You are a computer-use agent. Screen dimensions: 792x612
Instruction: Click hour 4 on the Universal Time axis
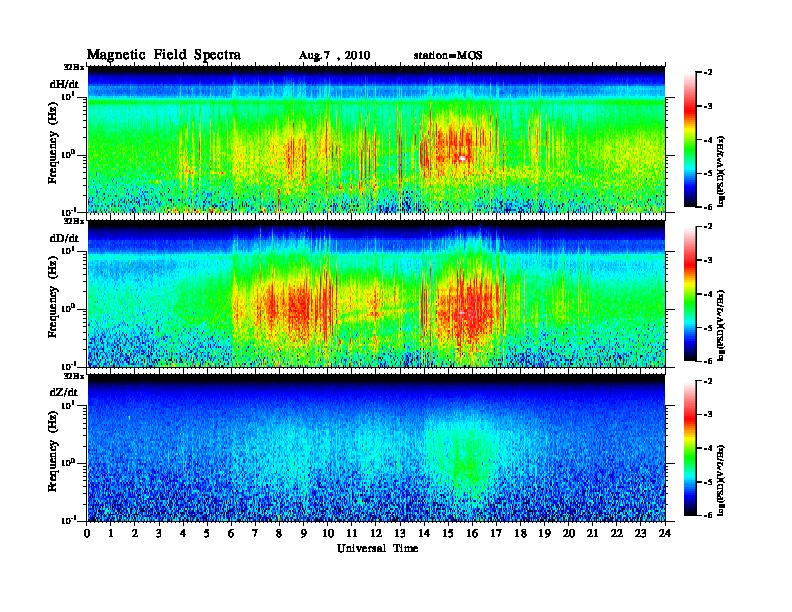[x=183, y=534]
